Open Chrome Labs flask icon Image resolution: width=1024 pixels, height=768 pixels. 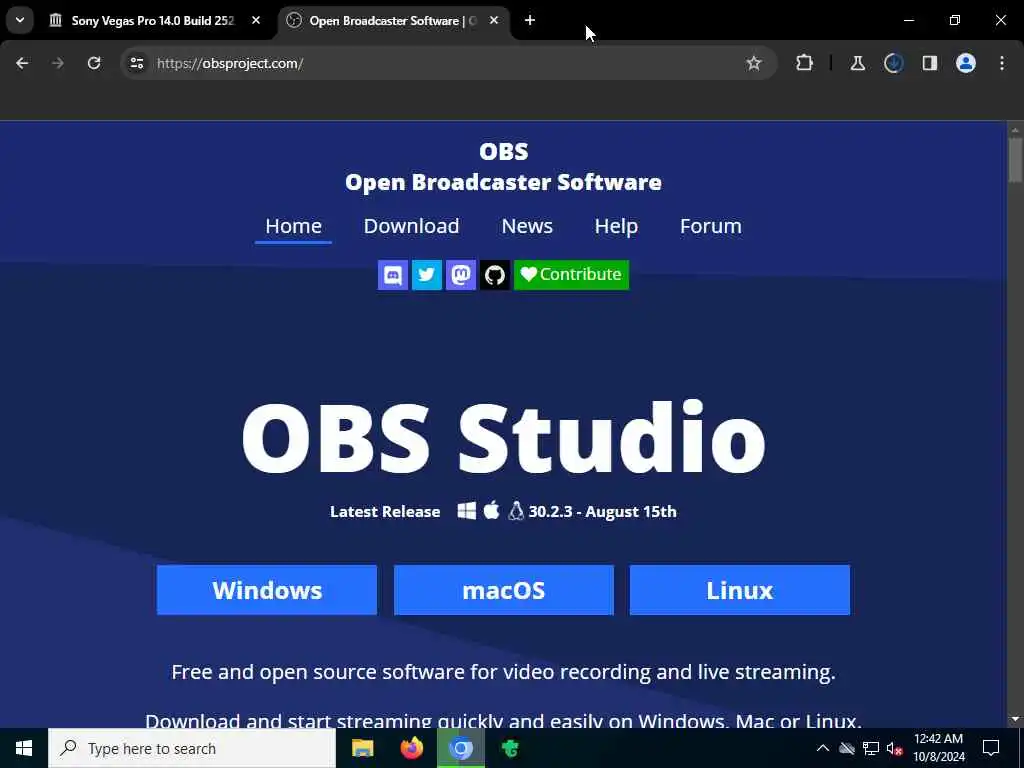pos(857,63)
